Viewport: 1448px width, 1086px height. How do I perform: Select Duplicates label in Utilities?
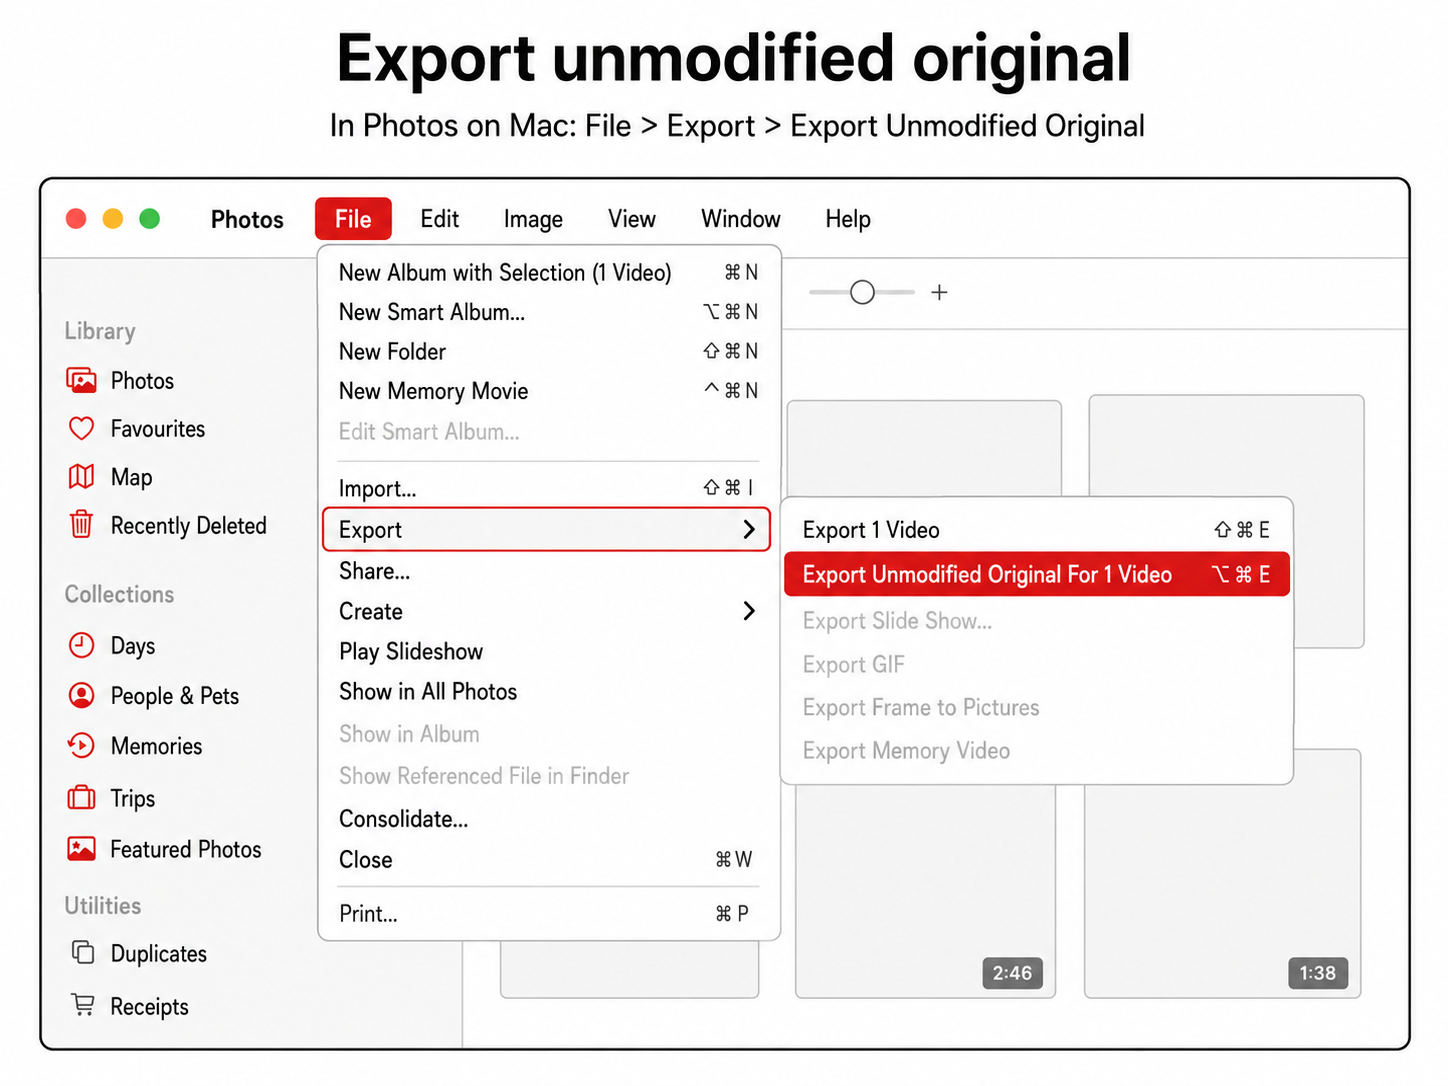point(159,954)
